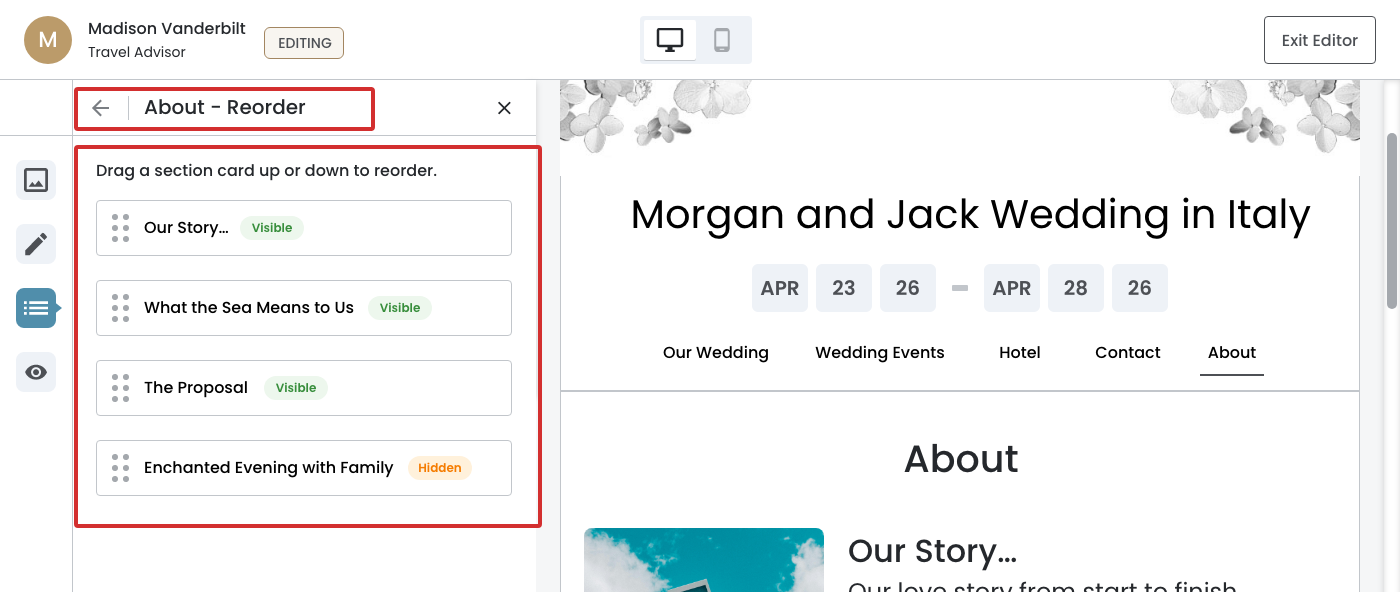Go to the Contact tab

1127,352
